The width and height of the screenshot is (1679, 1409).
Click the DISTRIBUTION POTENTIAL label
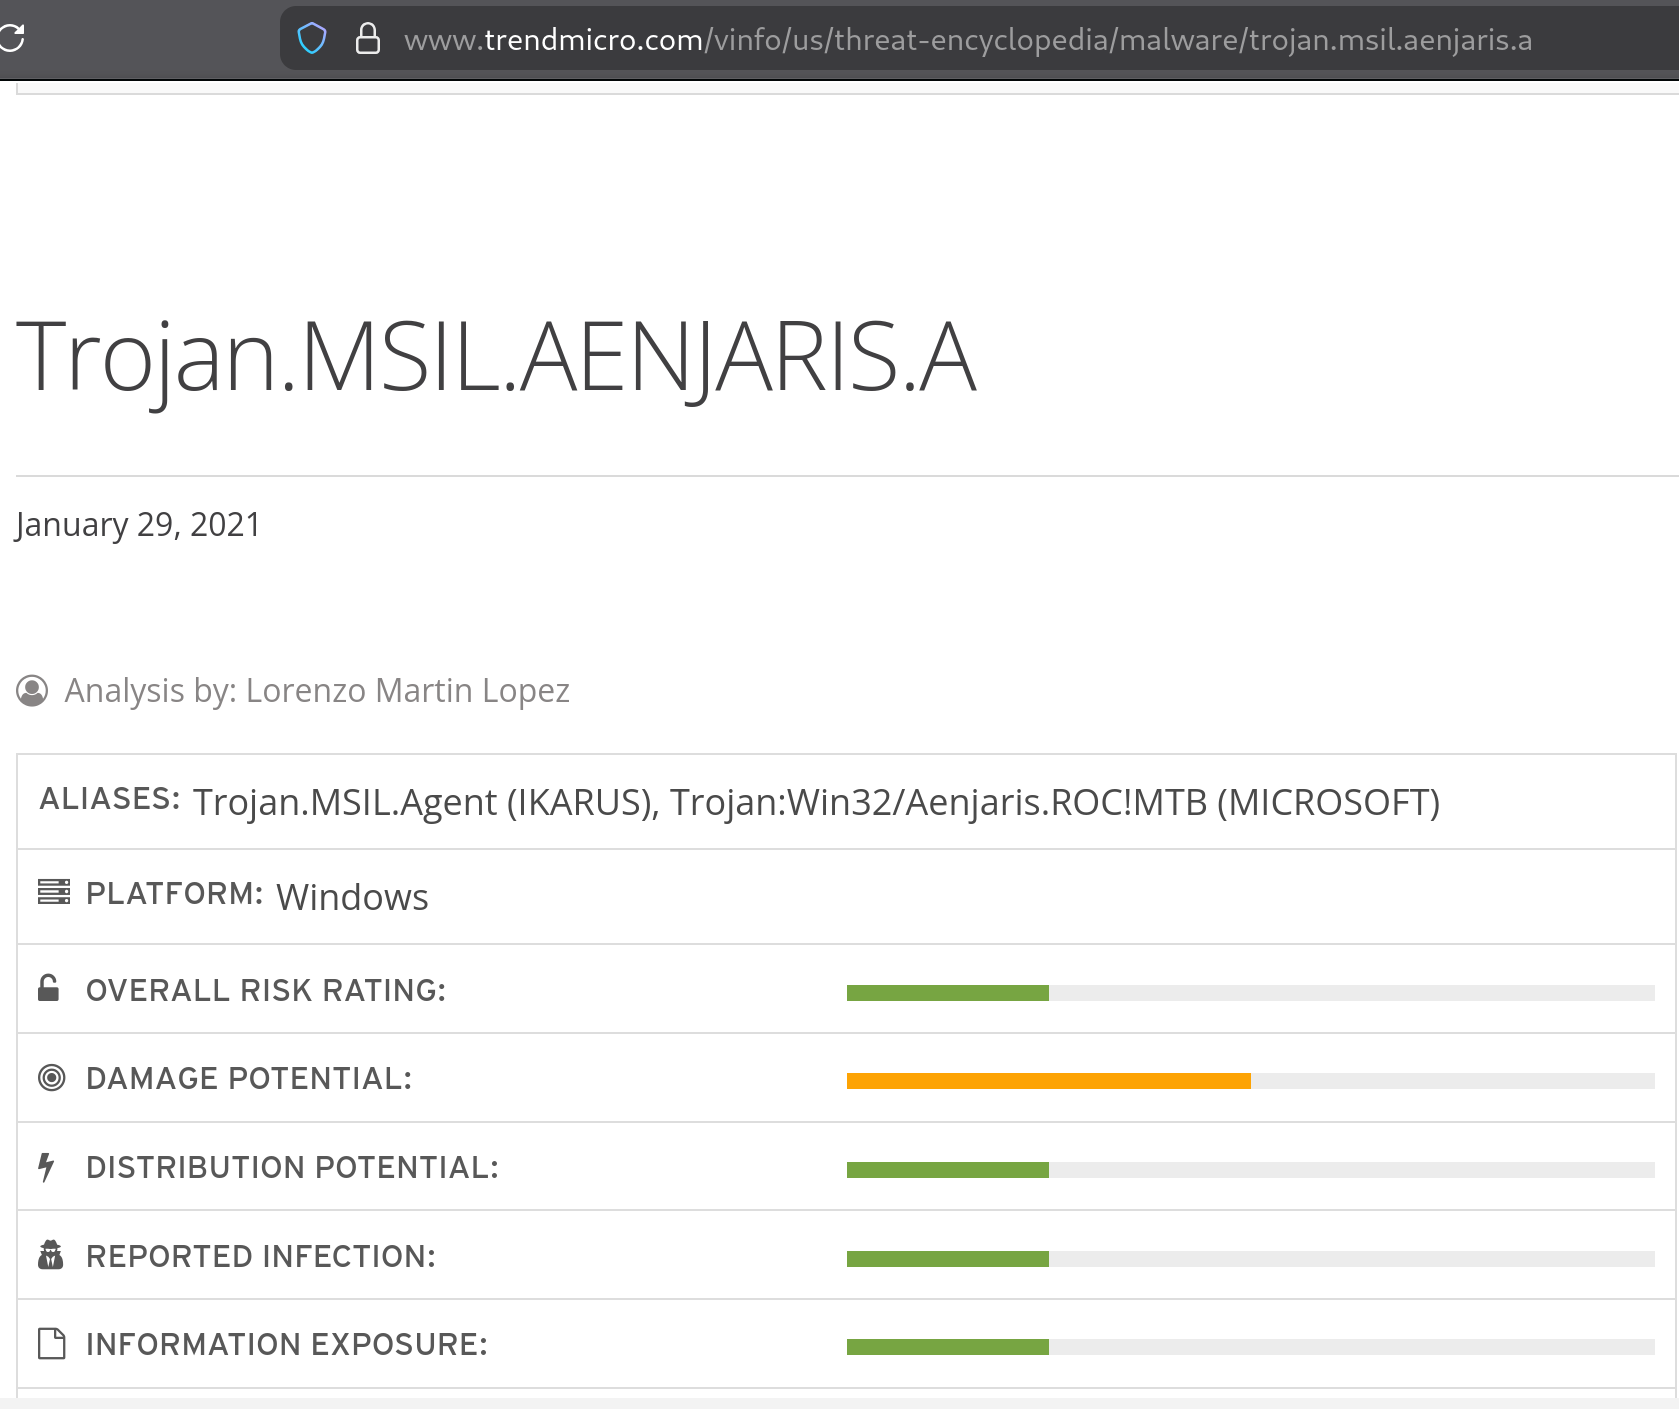pos(292,1167)
